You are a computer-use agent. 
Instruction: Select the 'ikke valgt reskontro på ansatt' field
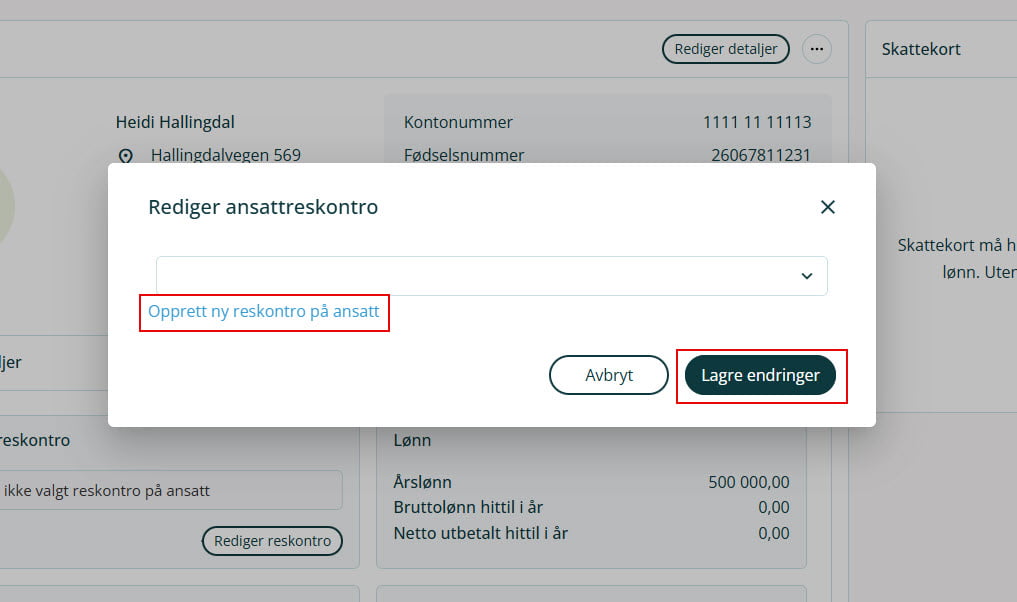tap(170, 491)
